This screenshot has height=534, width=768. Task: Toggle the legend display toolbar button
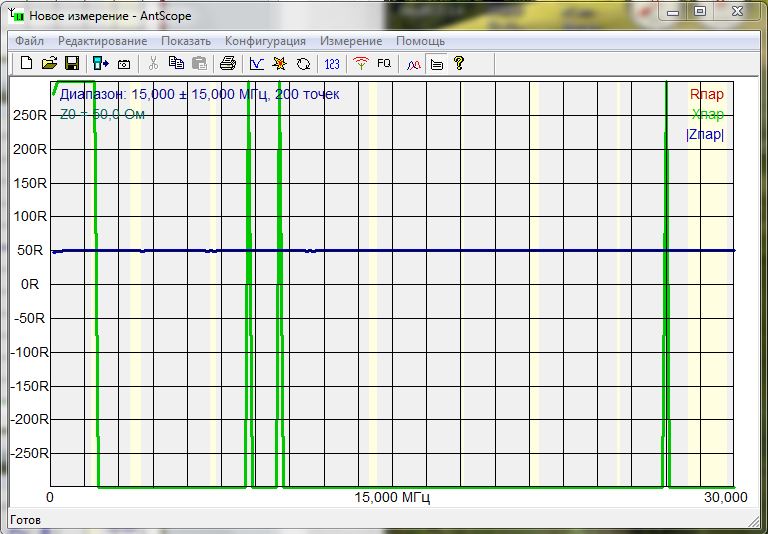(436, 64)
